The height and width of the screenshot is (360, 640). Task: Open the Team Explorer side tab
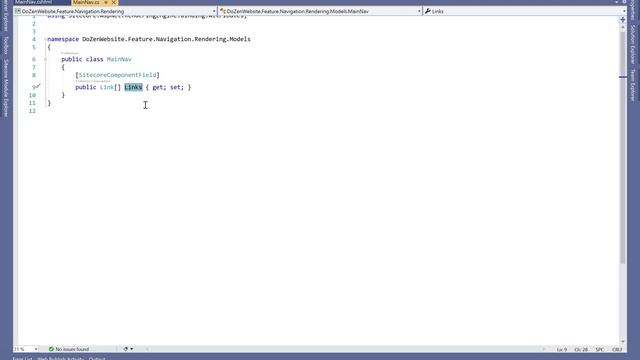point(633,85)
